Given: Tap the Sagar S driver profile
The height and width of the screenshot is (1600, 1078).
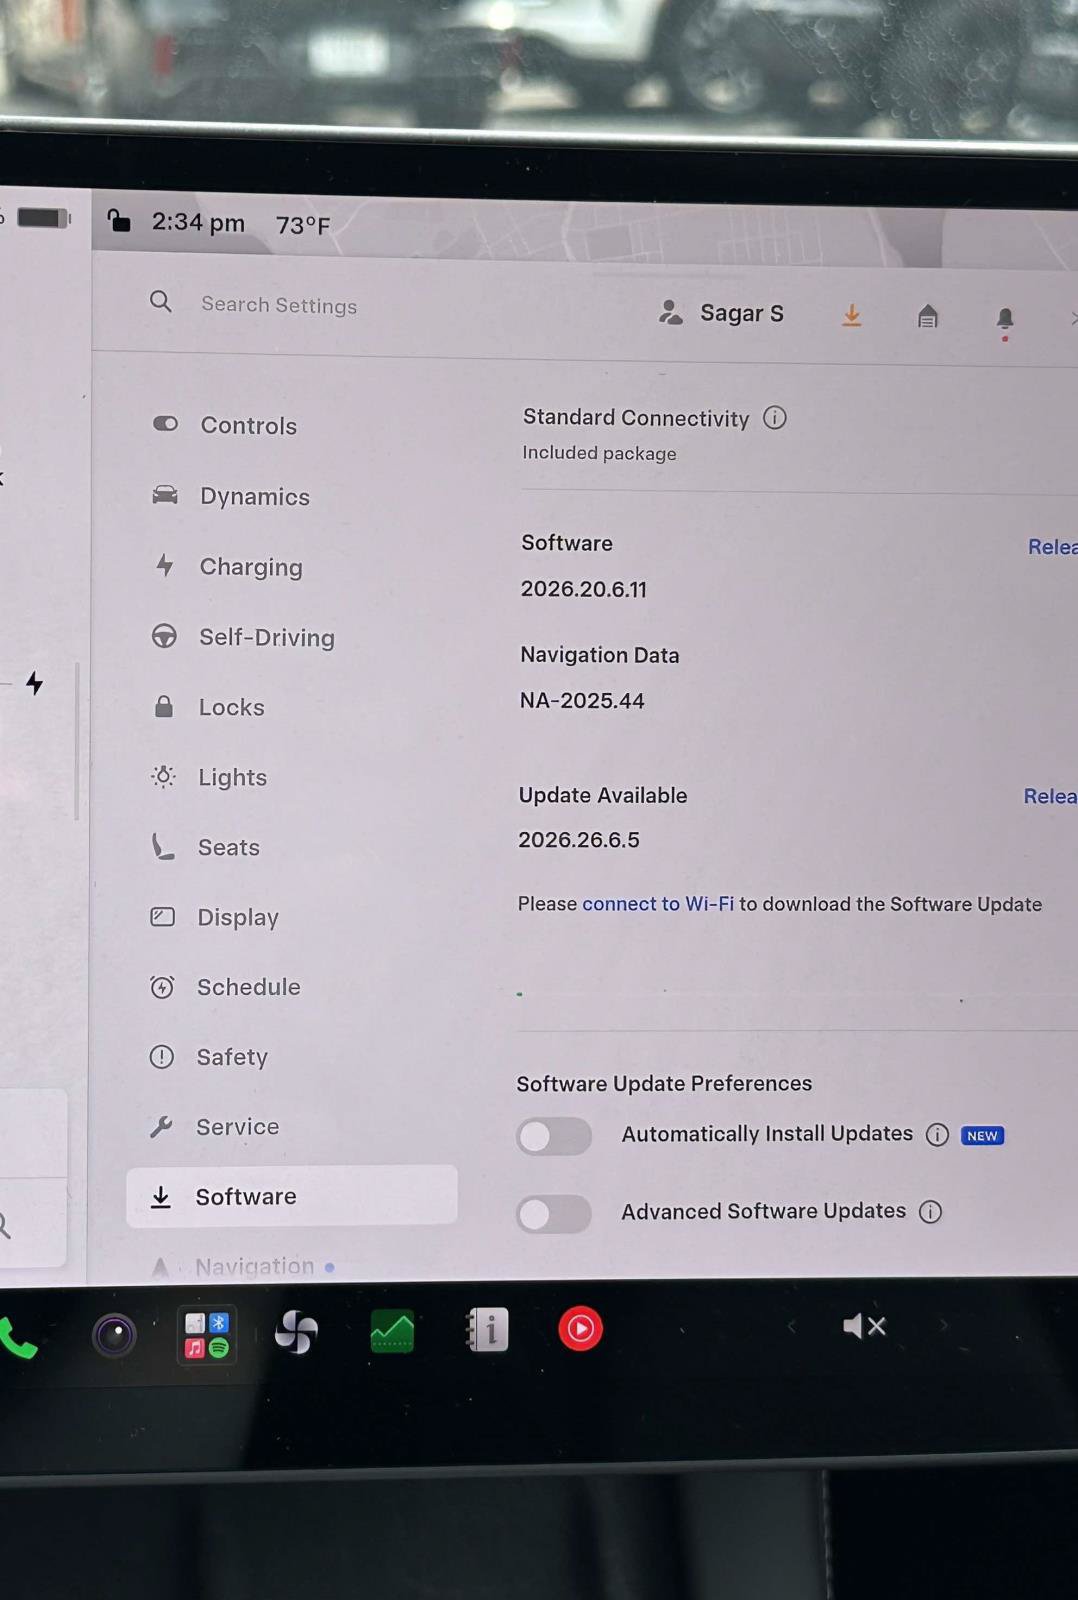Looking at the screenshot, I should 721,313.
